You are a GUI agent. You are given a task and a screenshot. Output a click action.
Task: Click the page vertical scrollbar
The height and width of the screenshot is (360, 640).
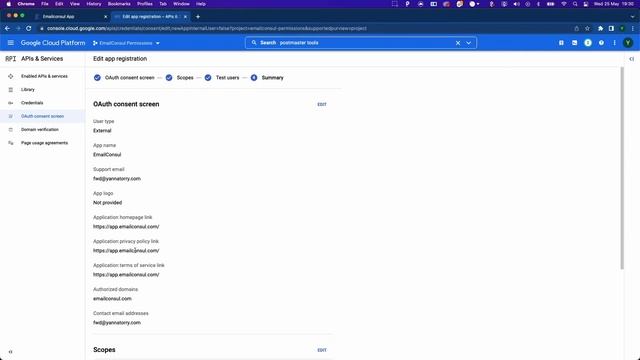point(622,168)
